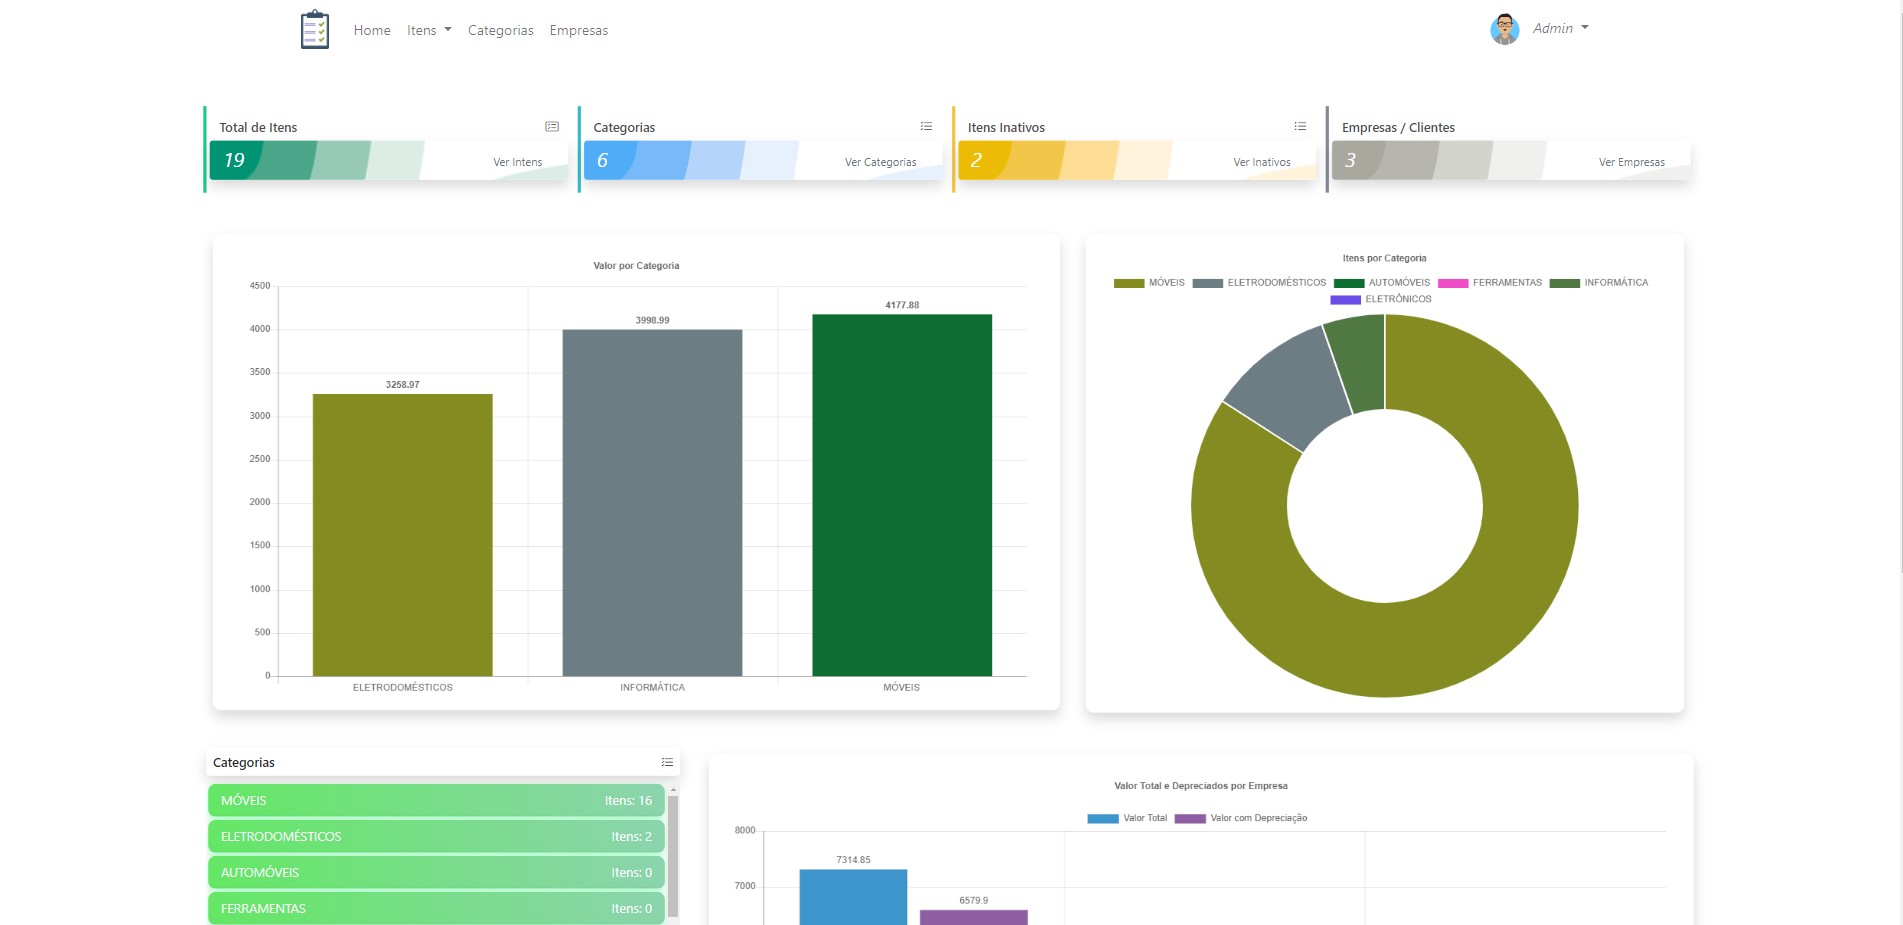Select the MÓVEIS category row
Image resolution: width=1903 pixels, height=925 pixels.
[436, 800]
